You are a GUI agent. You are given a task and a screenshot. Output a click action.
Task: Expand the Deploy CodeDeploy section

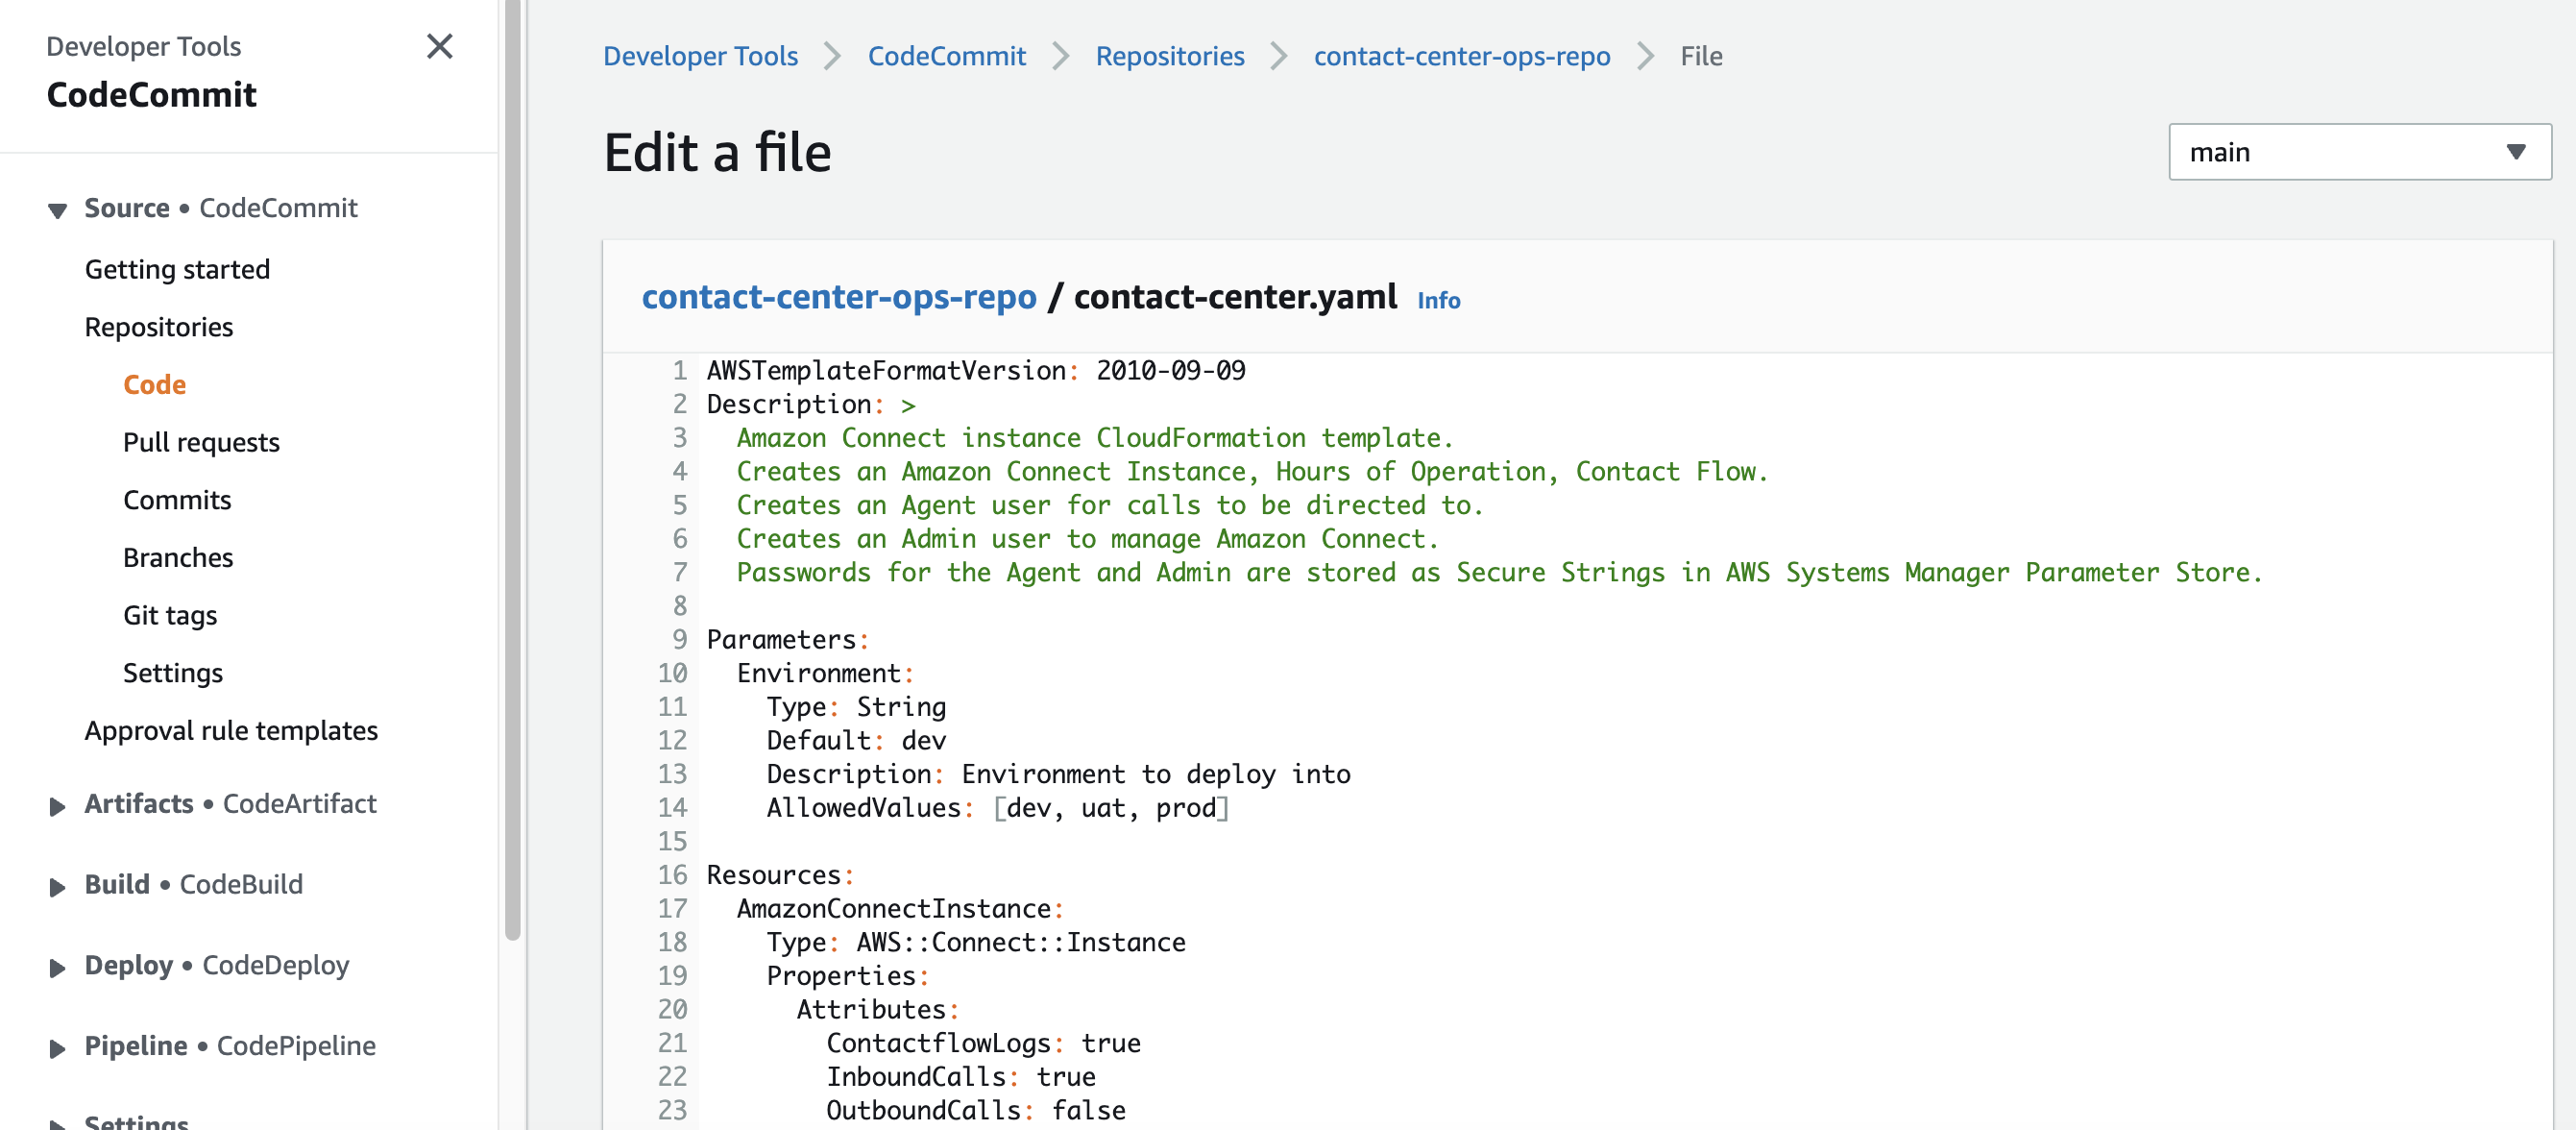(57, 967)
